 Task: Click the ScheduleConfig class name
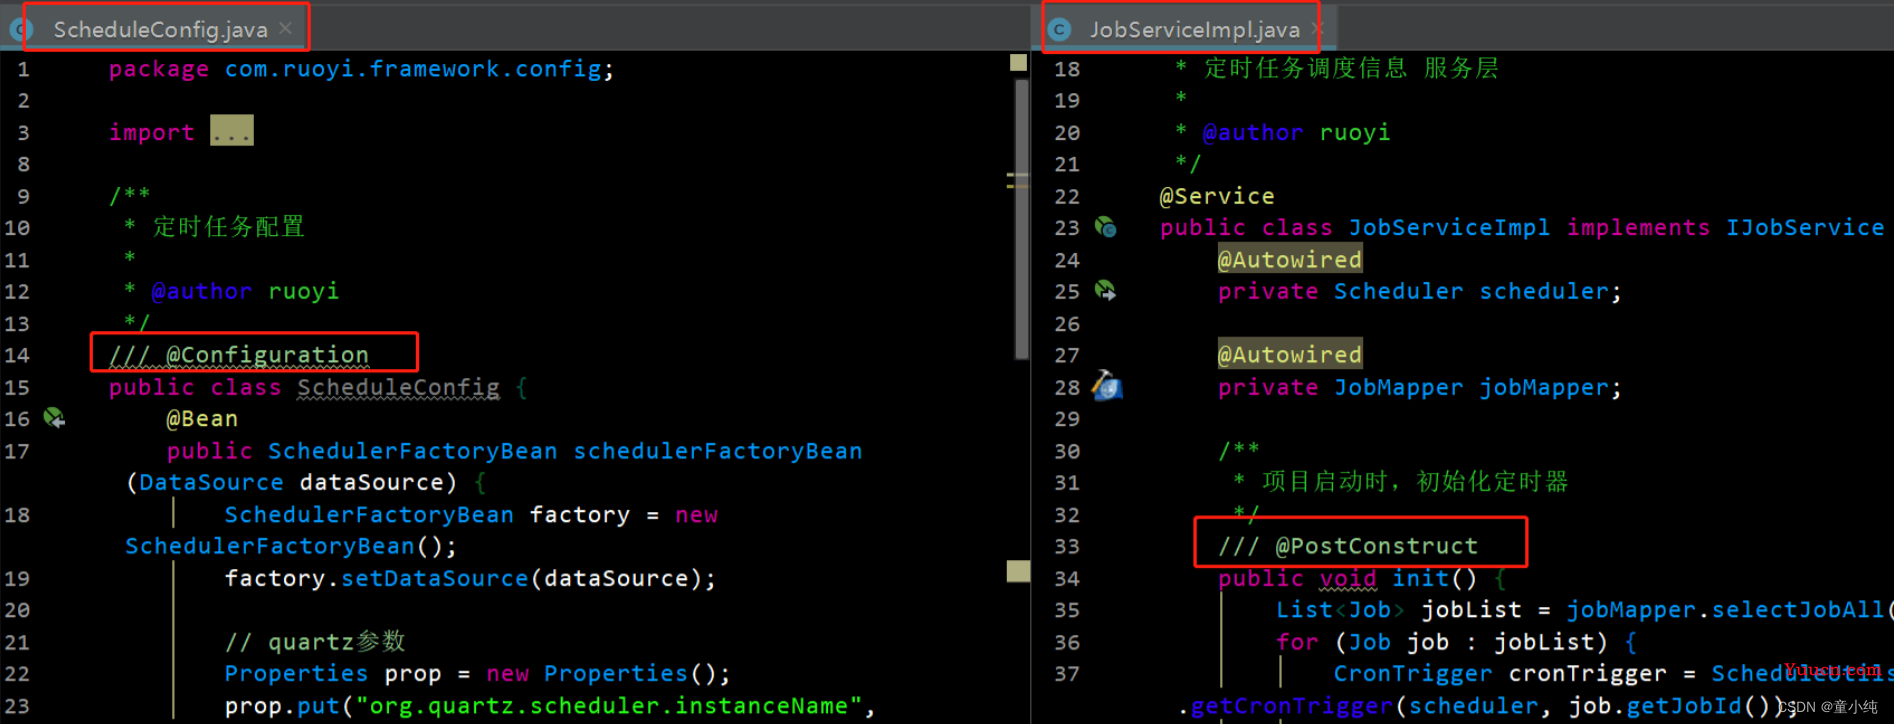click(398, 388)
